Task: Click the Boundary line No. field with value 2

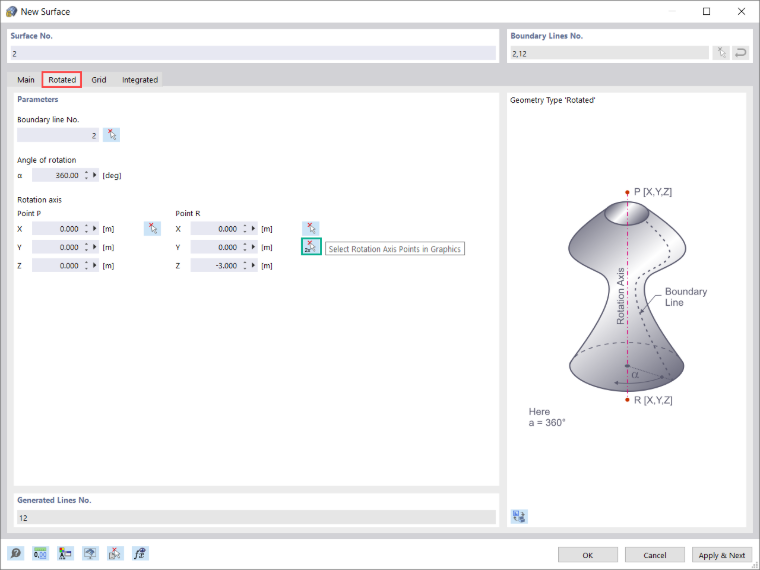Action: 58,135
